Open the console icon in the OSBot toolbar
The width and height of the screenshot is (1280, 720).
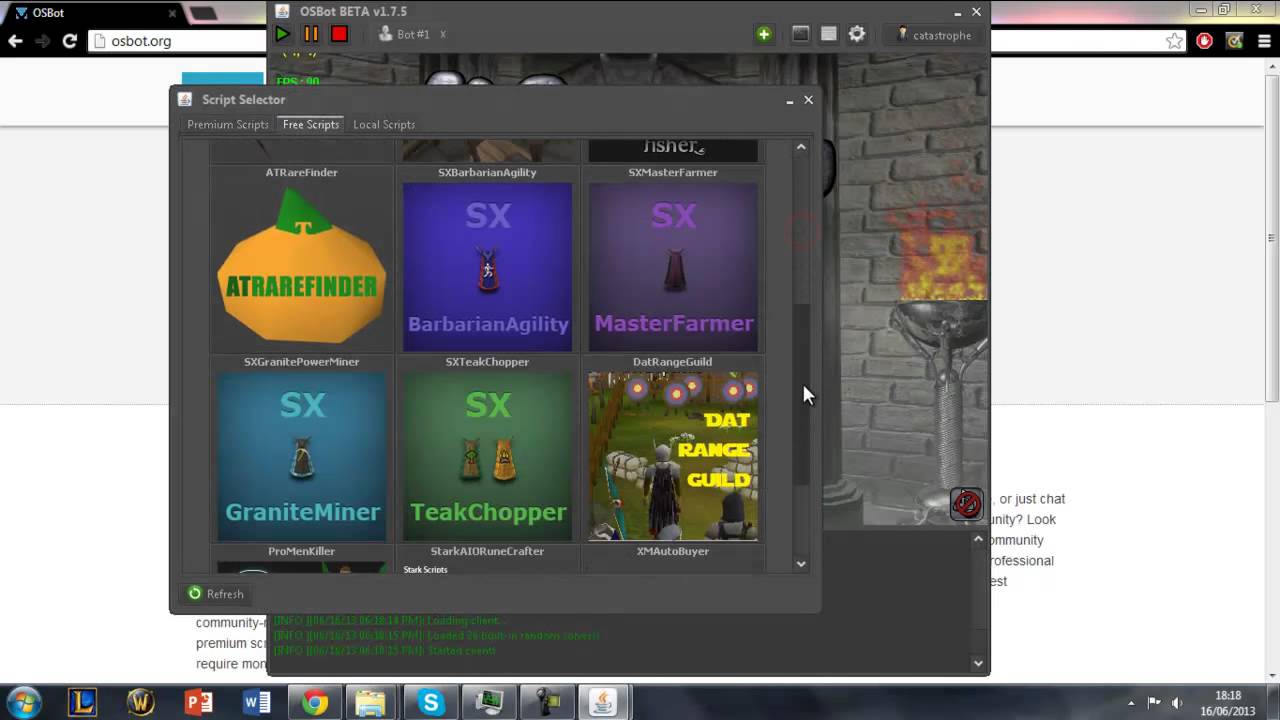(800, 34)
